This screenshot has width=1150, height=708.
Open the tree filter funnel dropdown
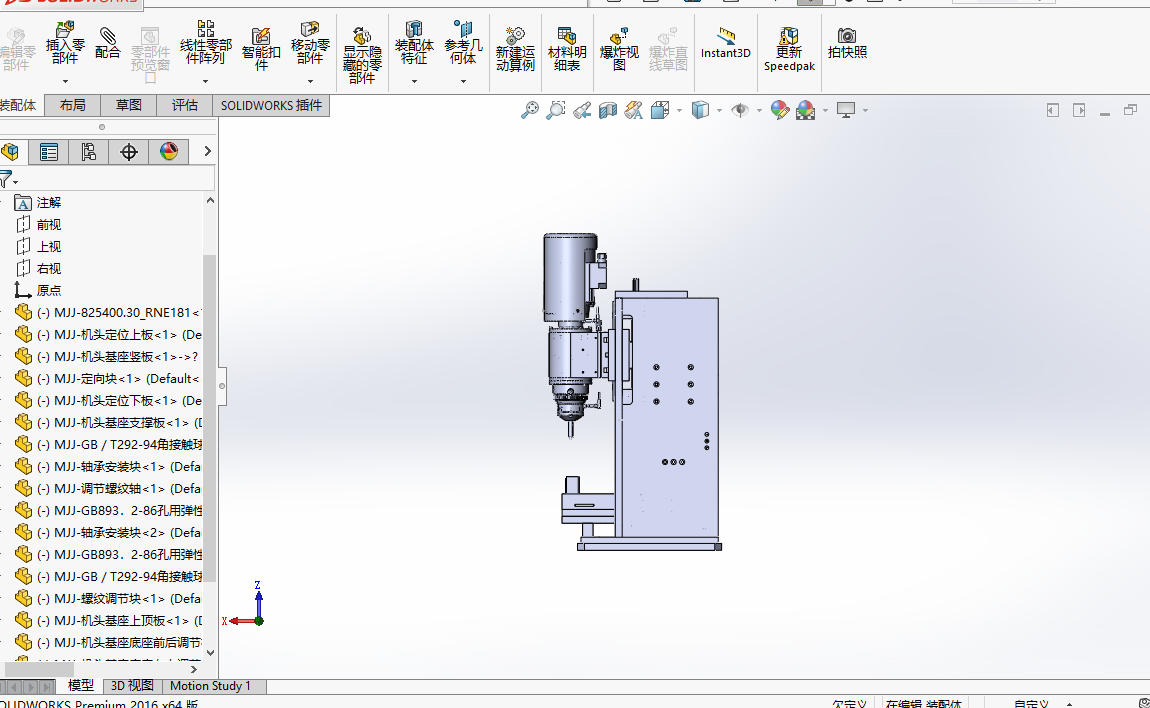tap(8, 178)
